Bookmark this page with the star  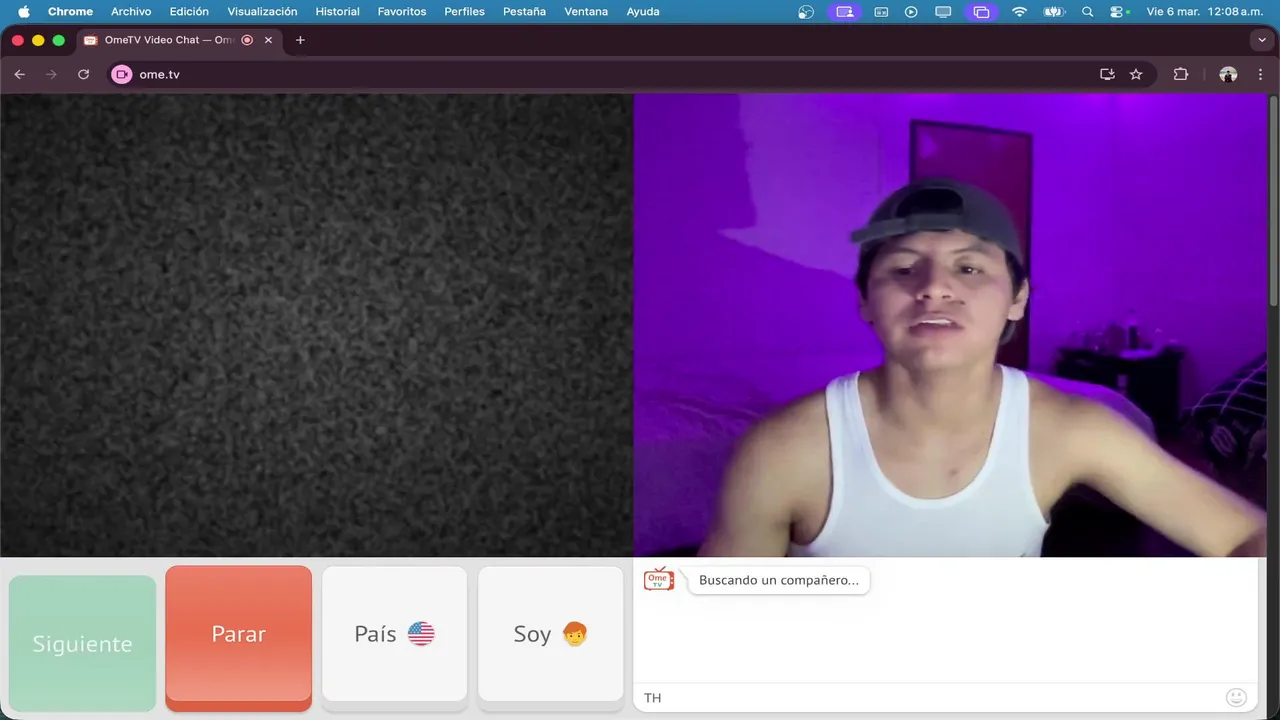[1136, 74]
